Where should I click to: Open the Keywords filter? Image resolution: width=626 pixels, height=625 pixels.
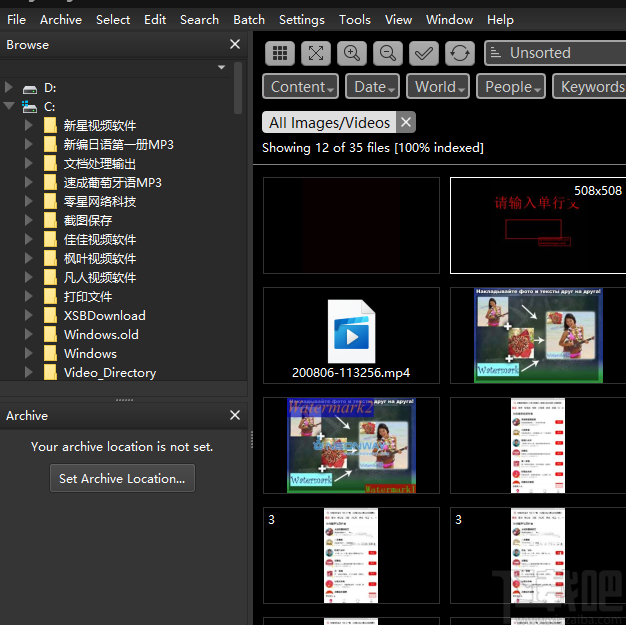[589, 86]
